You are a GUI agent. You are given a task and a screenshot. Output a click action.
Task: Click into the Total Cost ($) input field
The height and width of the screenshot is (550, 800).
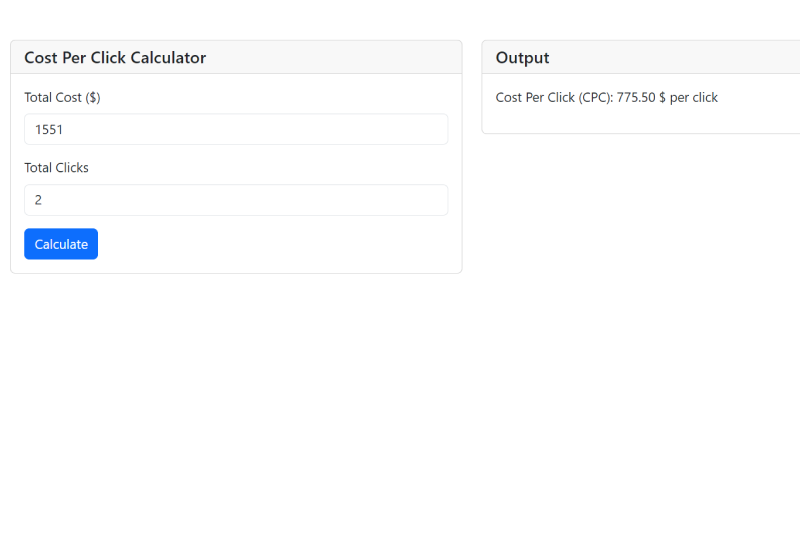pos(236,129)
